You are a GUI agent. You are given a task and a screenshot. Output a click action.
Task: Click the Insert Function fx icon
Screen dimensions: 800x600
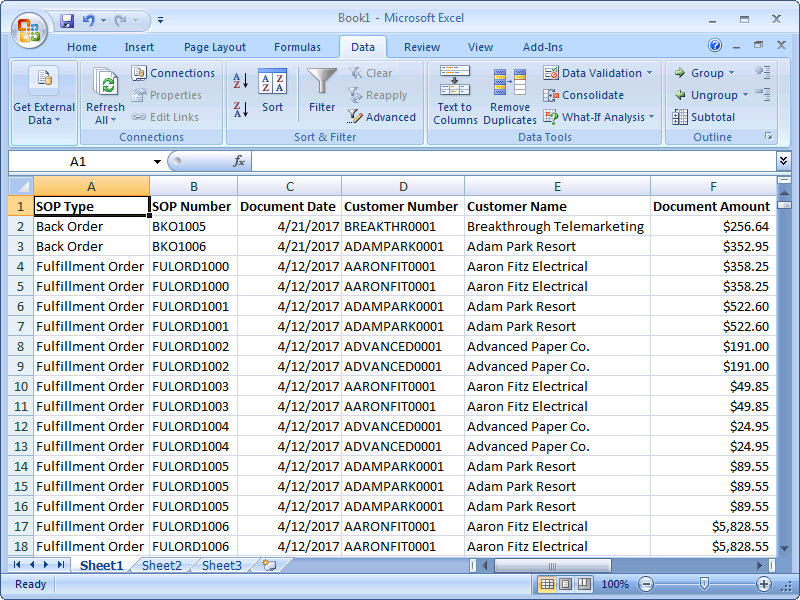coord(239,161)
